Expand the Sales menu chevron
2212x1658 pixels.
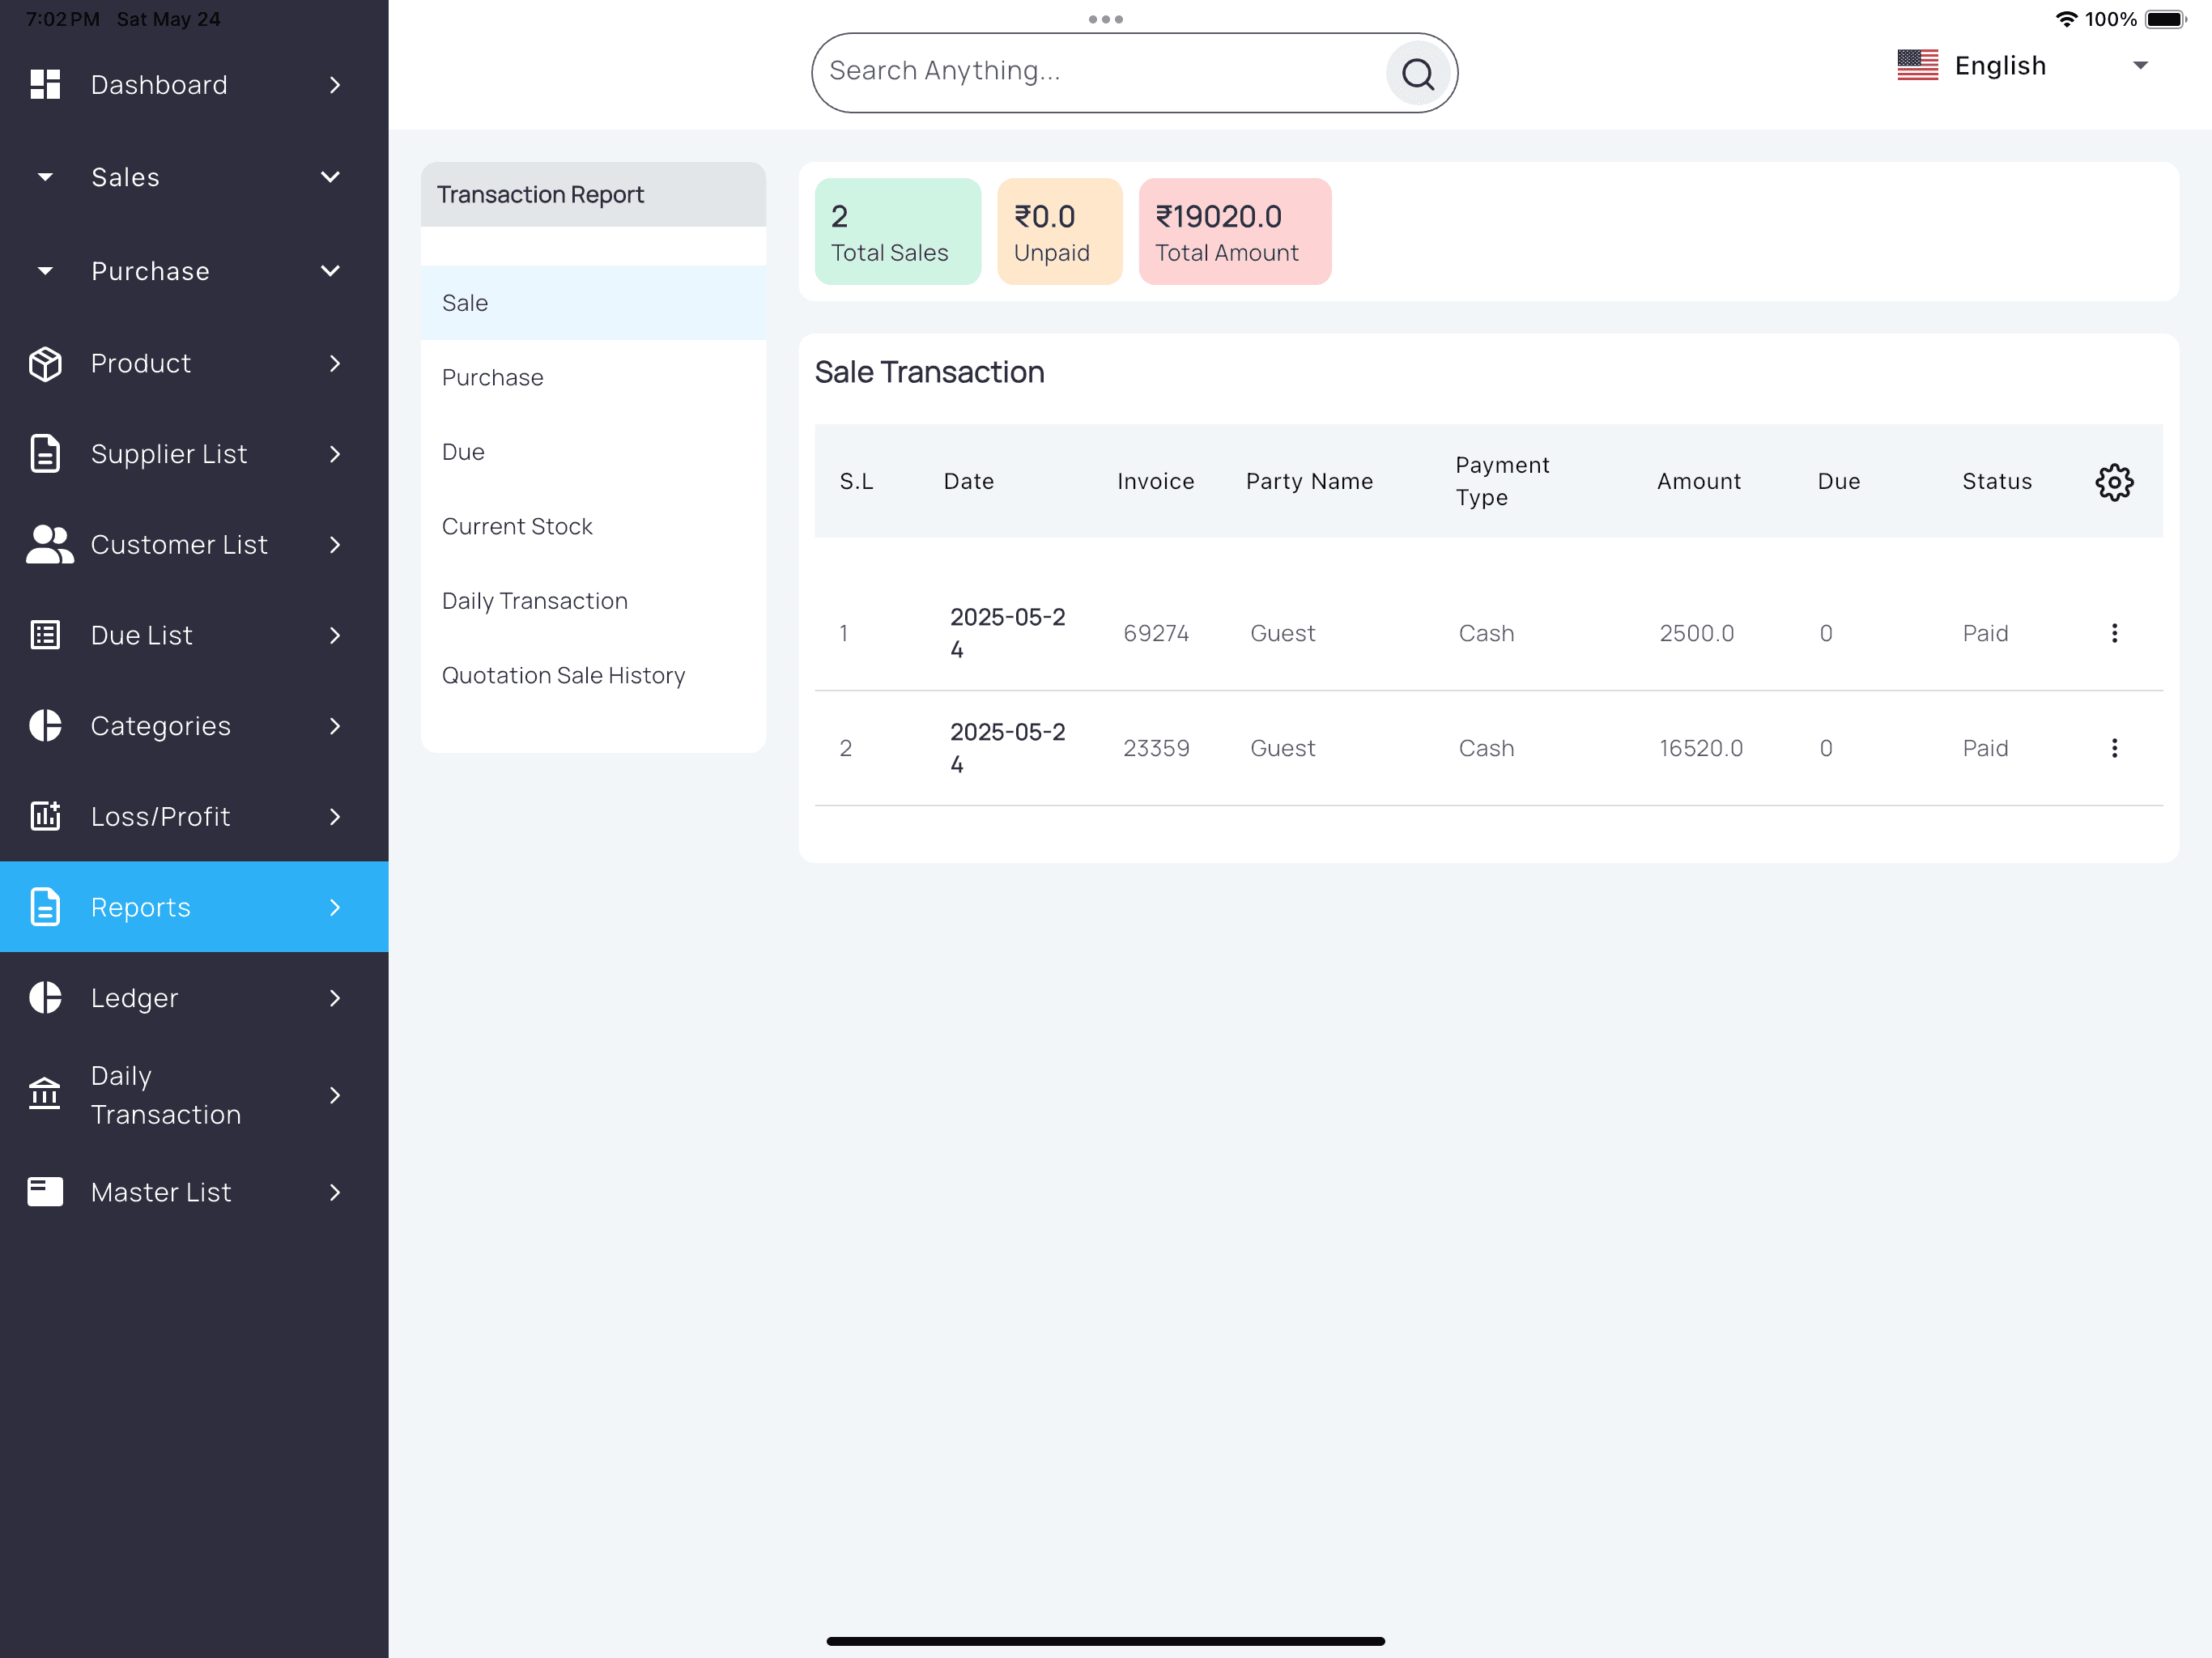[x=330, y=178]
